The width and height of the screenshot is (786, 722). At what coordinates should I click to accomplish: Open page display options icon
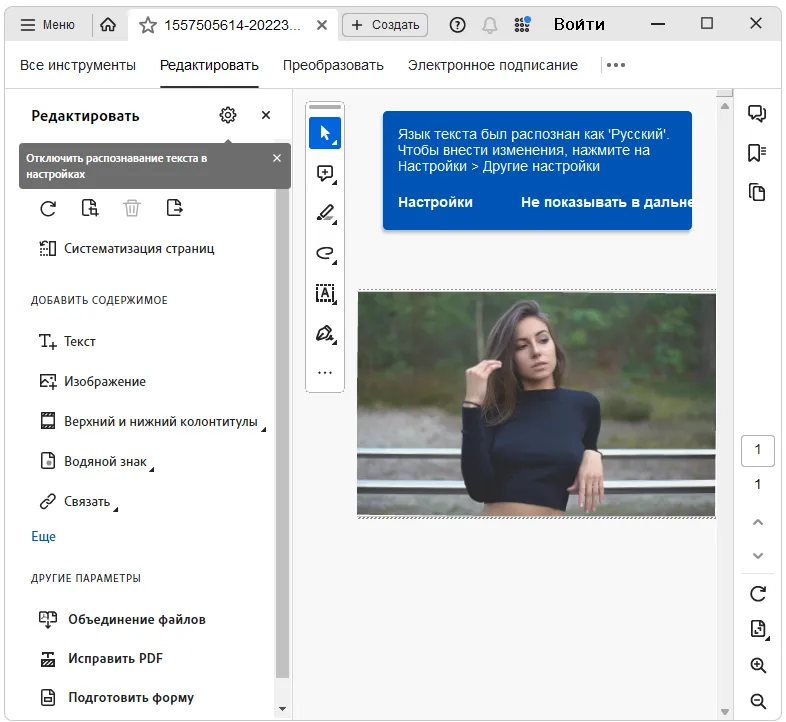point(759,629)
